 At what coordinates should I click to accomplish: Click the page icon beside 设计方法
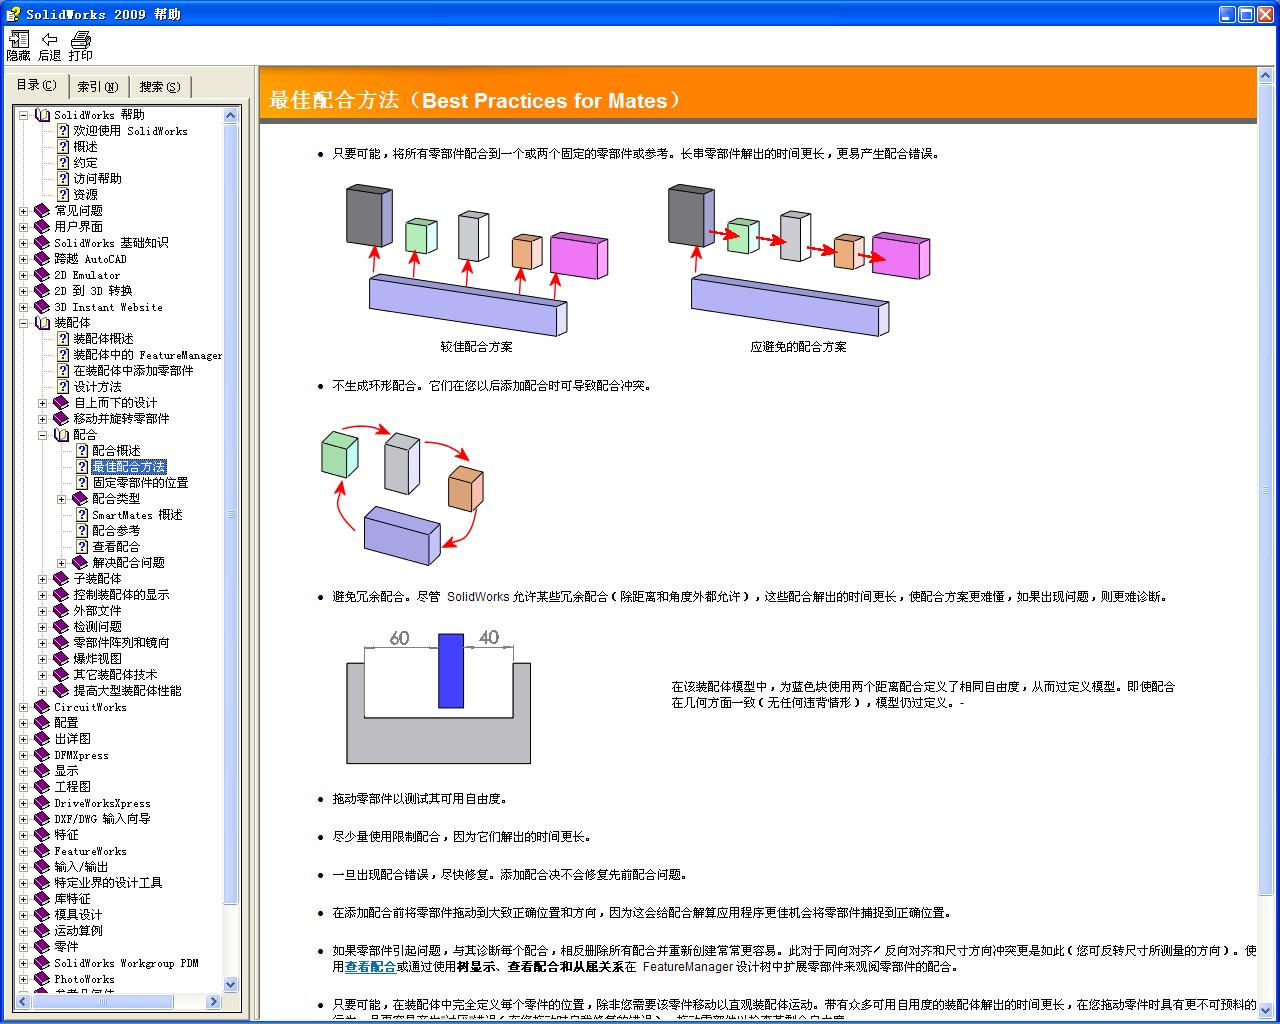point(63,387)
